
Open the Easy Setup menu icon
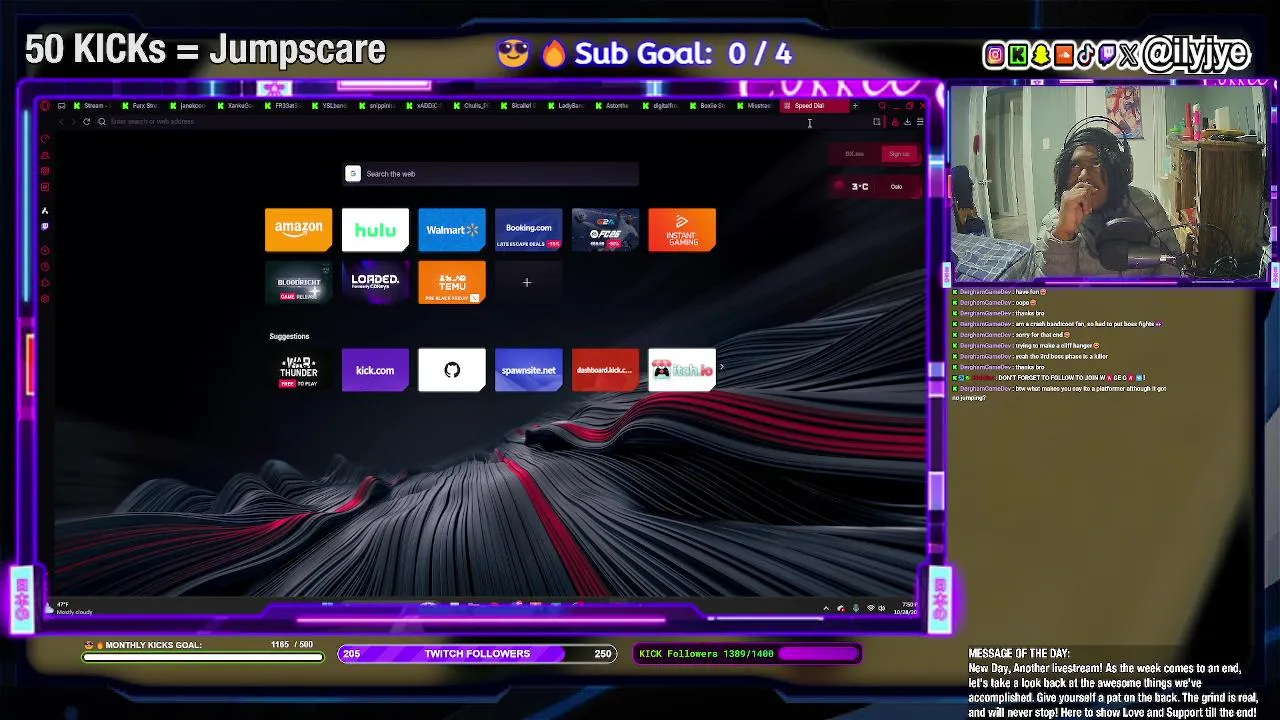coord(920,122)
